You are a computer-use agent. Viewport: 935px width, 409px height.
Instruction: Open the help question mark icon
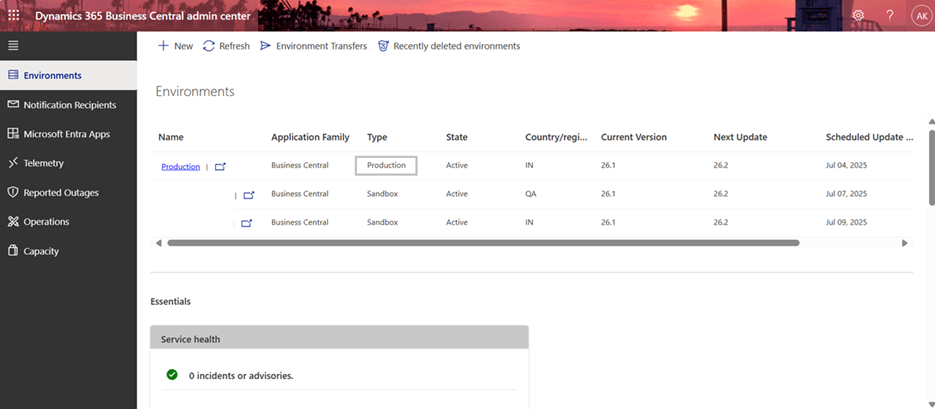[x=890, y=16]
